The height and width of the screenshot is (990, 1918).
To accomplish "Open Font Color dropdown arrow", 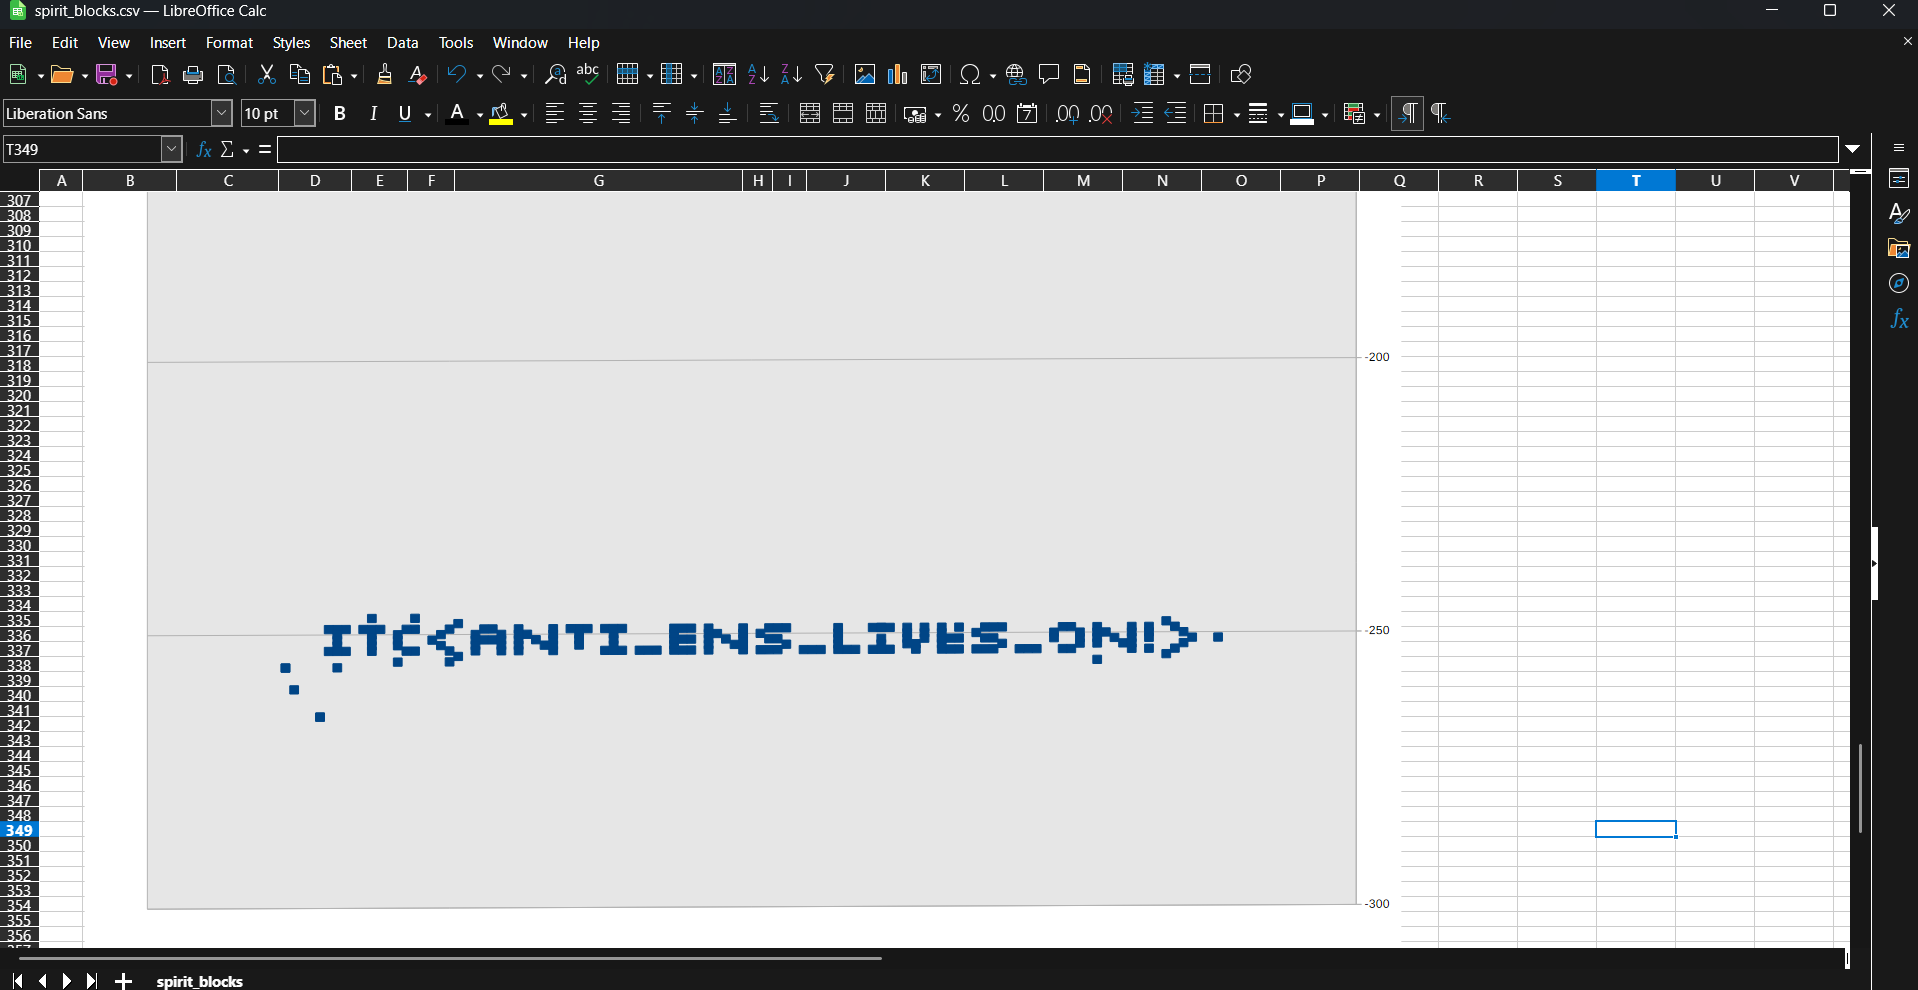I will tap(480, 114).
